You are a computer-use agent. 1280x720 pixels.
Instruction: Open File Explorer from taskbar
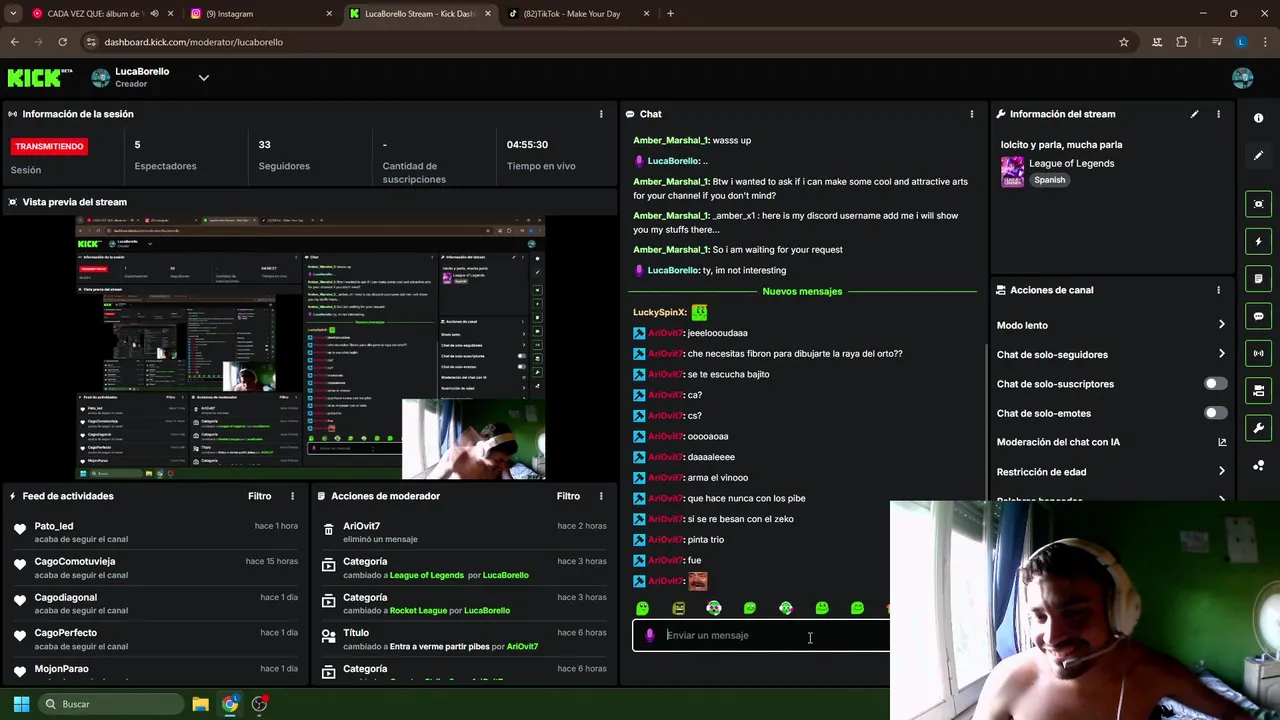tap(200, 704)
